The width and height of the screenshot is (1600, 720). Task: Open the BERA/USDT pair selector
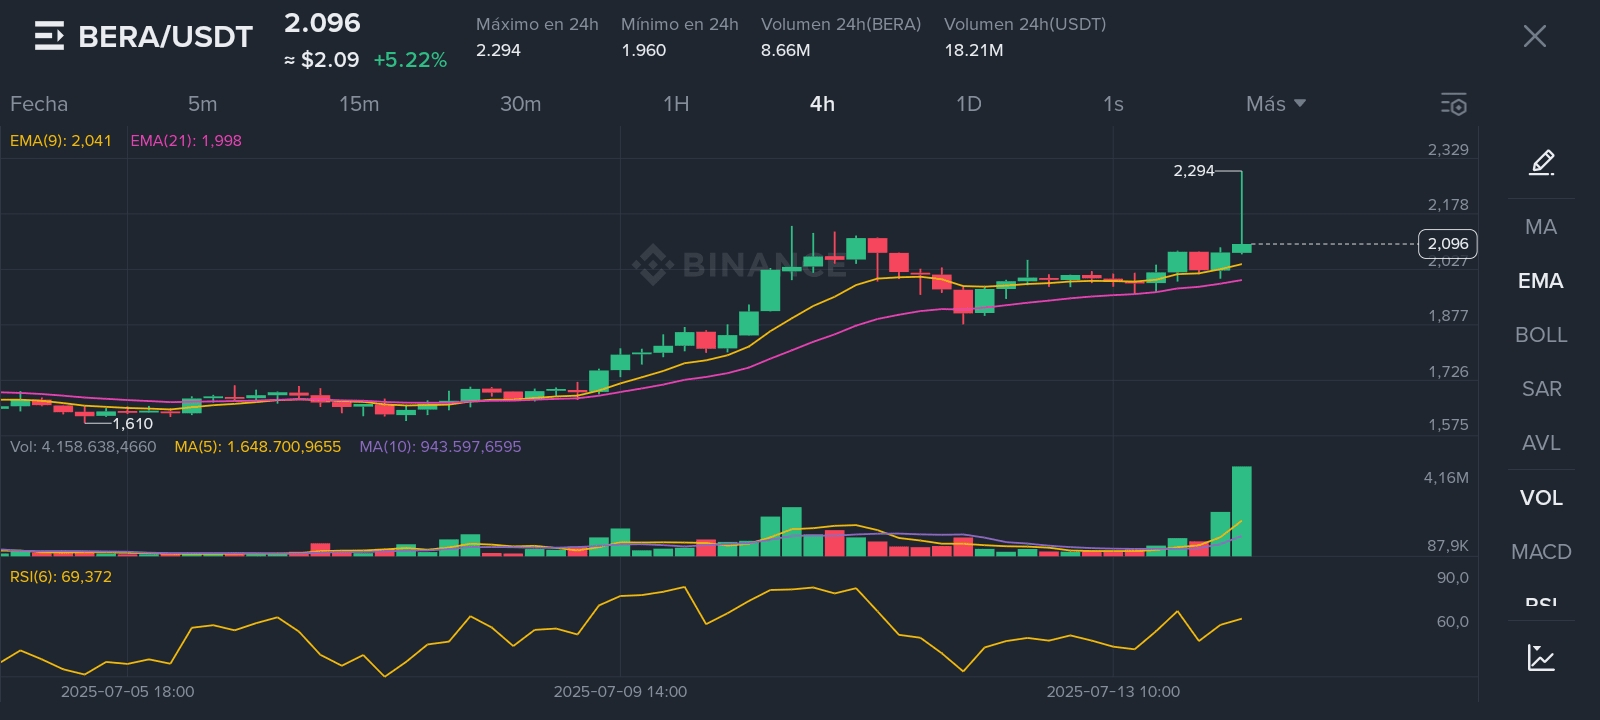click(x=165, y=37)
